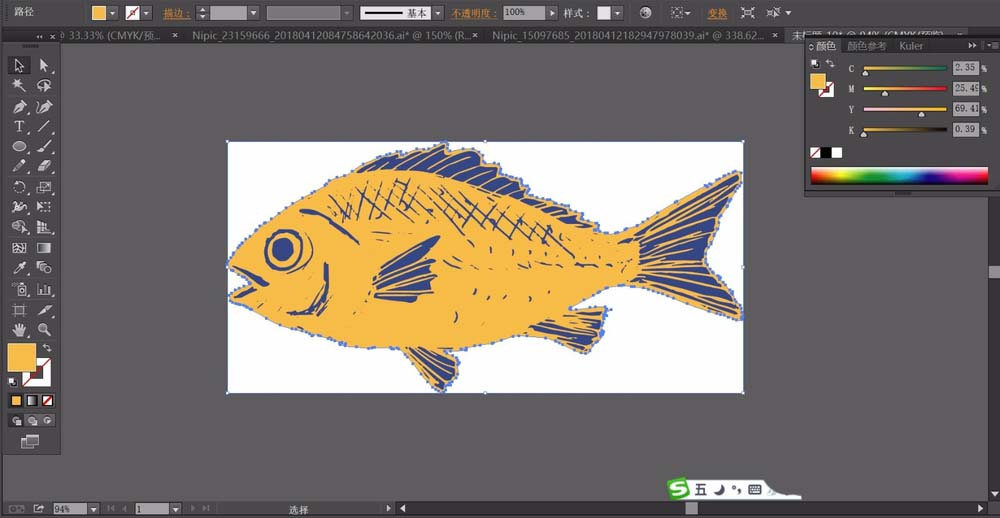The image size is (1000, 518).
Task: Collapse Color panel with double arrow
Action: coord(972,45)
